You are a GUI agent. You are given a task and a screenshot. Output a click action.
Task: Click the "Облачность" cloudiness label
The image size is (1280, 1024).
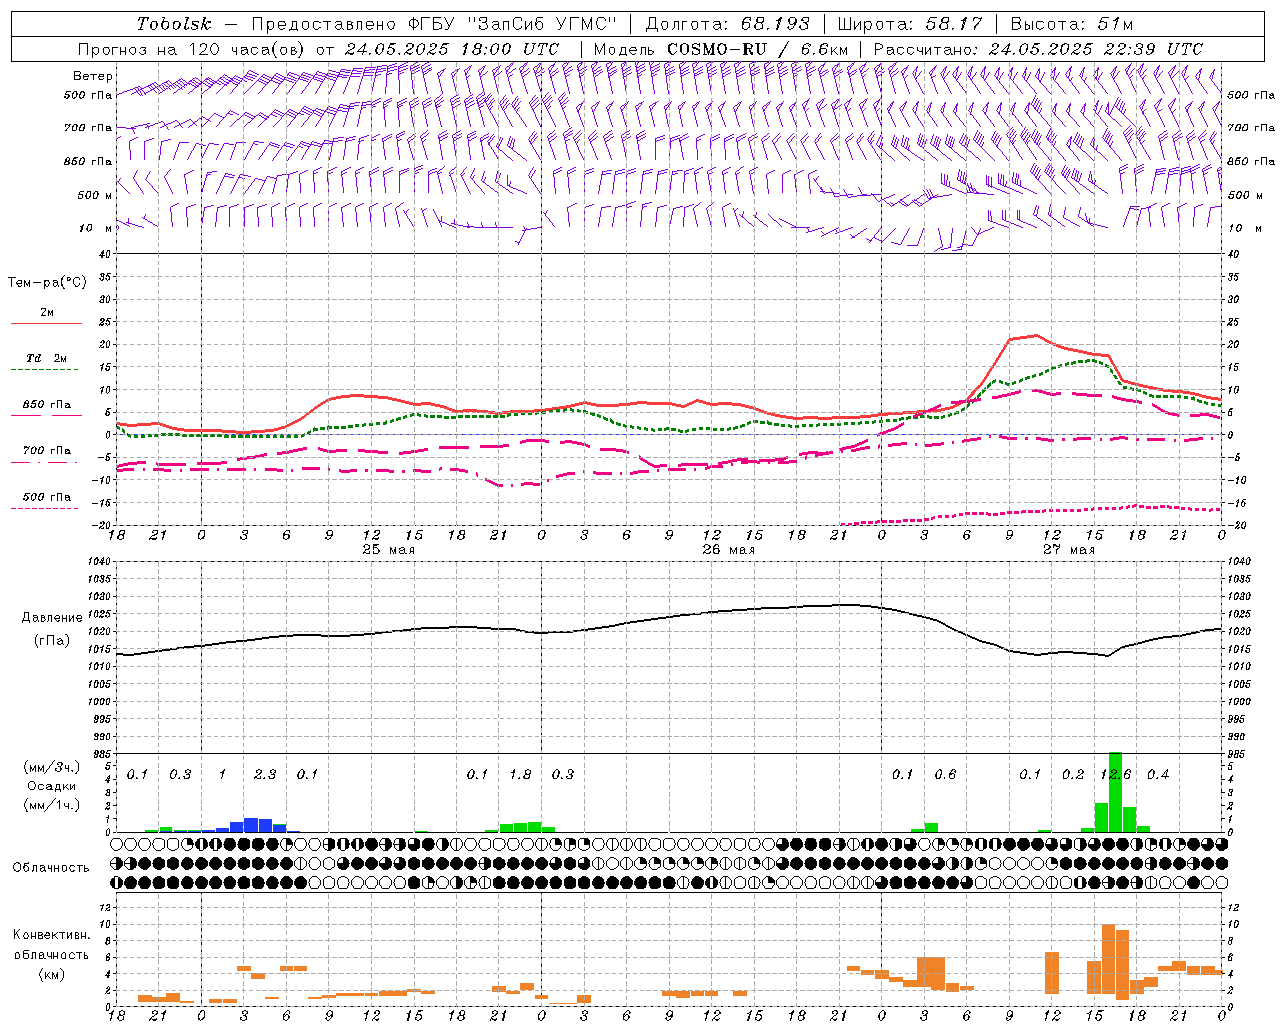click(x=51, y=868)
